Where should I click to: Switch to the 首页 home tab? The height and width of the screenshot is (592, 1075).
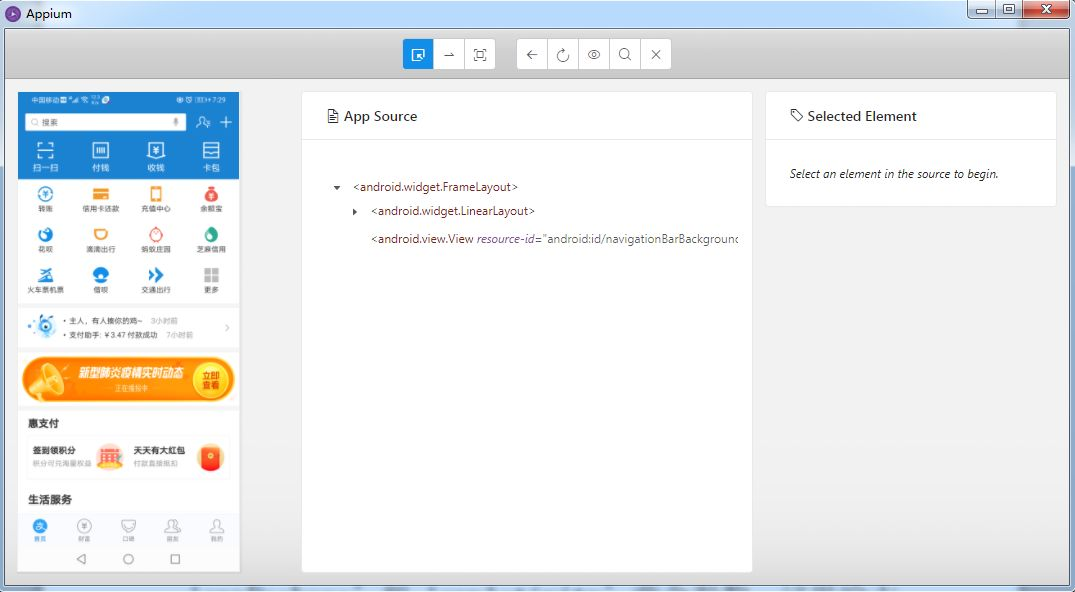point(40,530)
